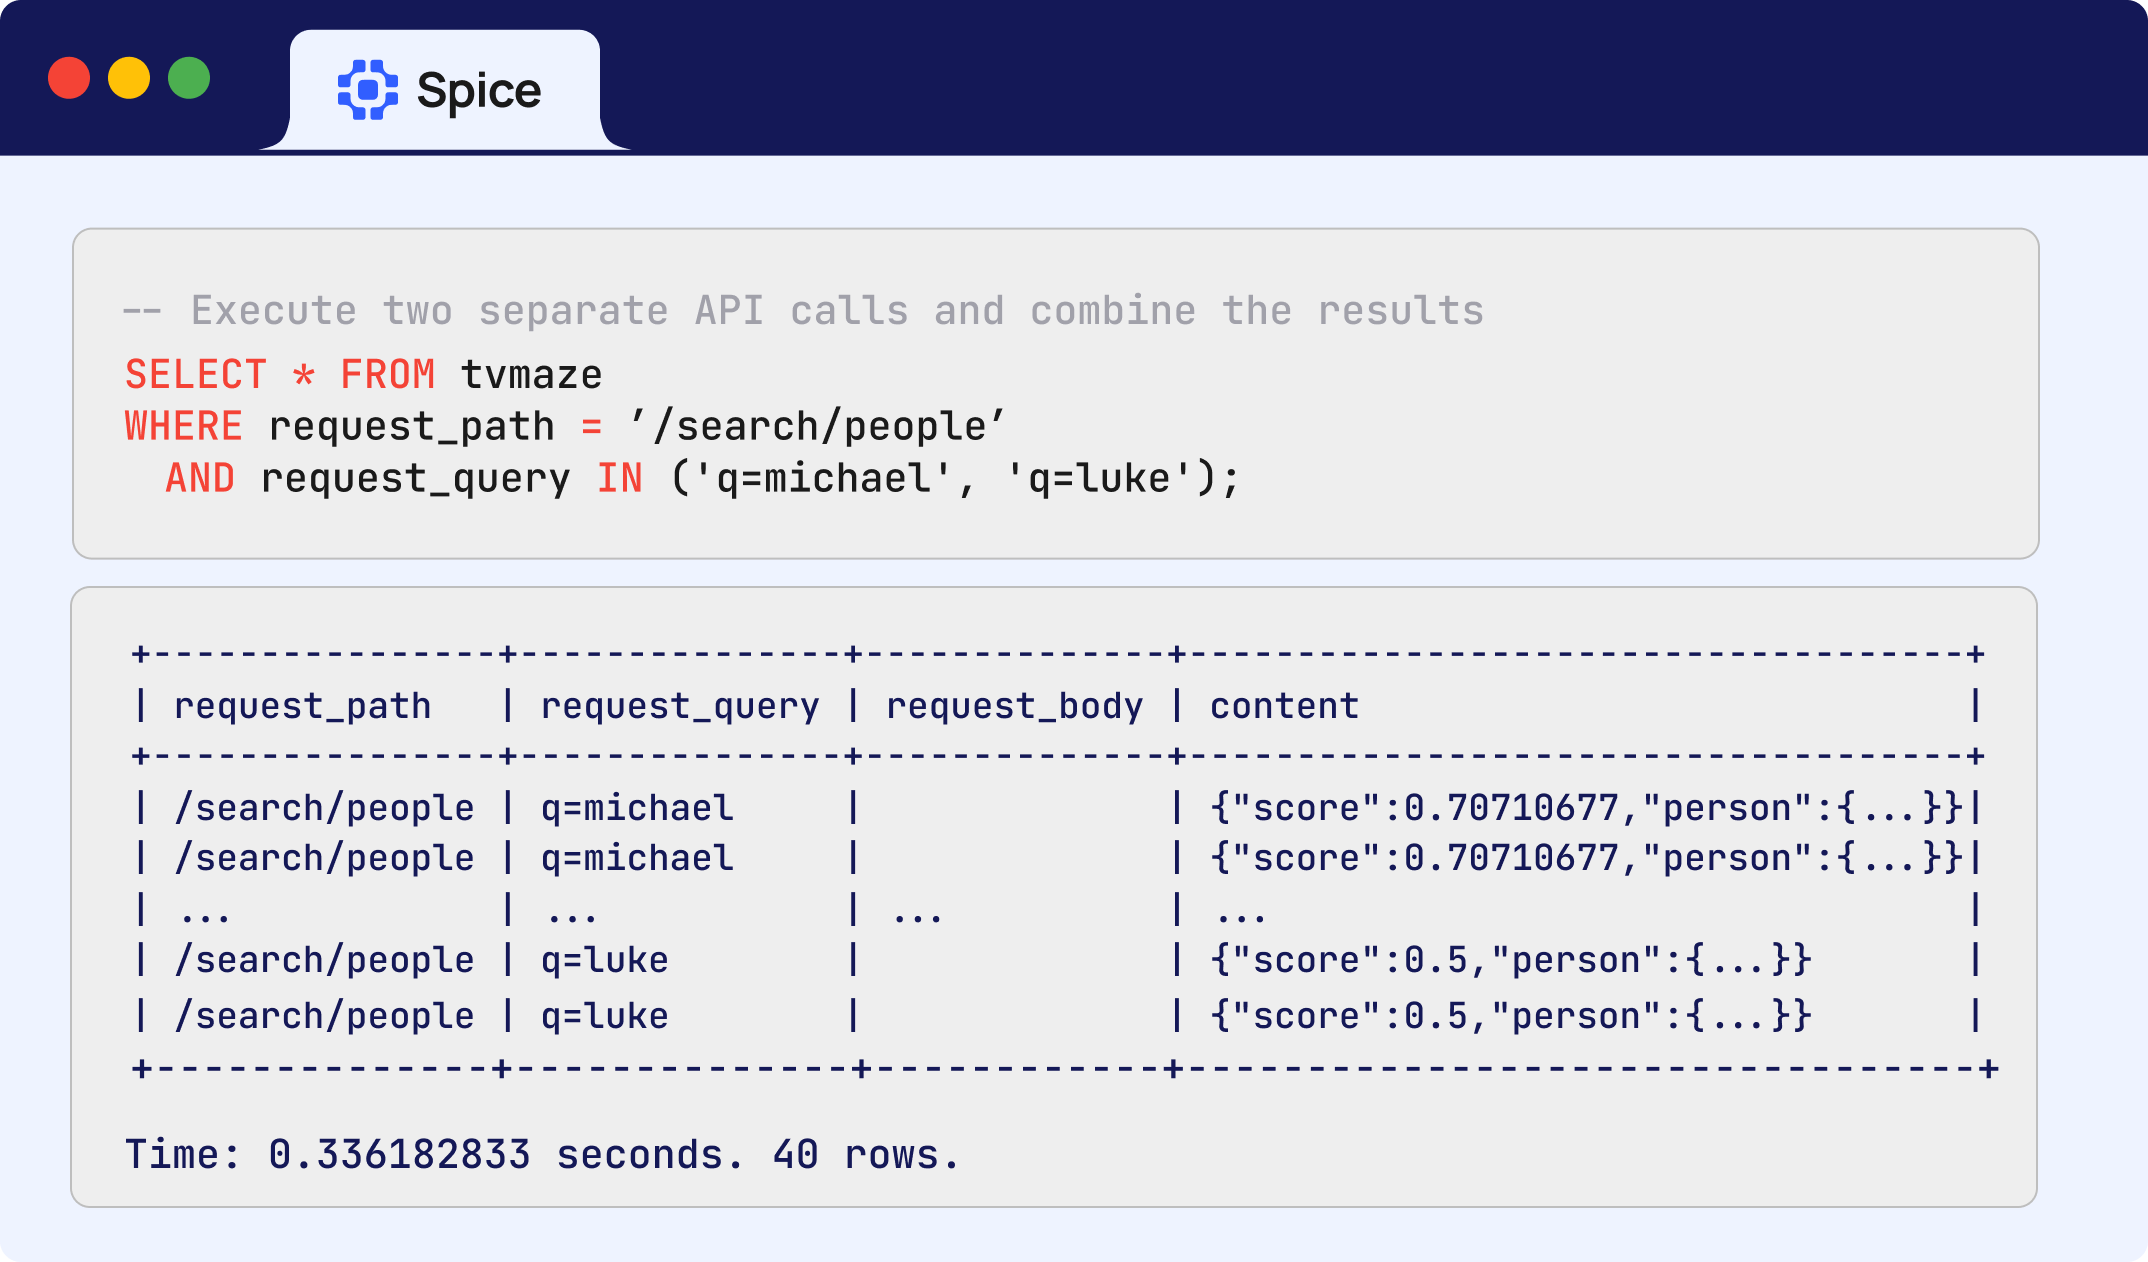Click the Time 0.336182833 seconds text

(434, 1155)
